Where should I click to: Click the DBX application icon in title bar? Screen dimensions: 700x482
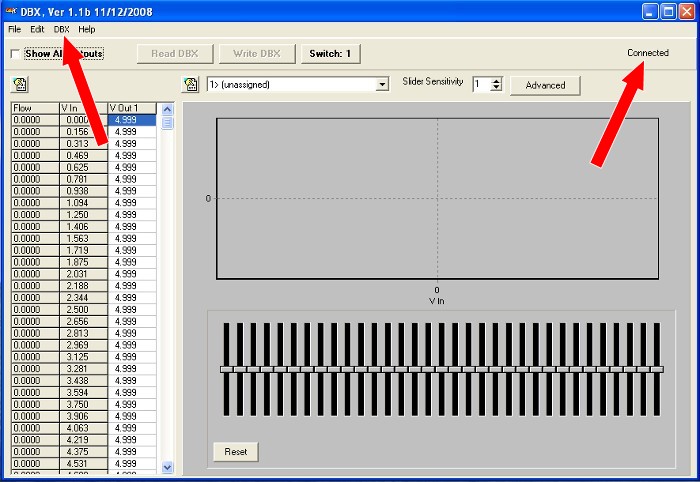(x=11, y=11)
